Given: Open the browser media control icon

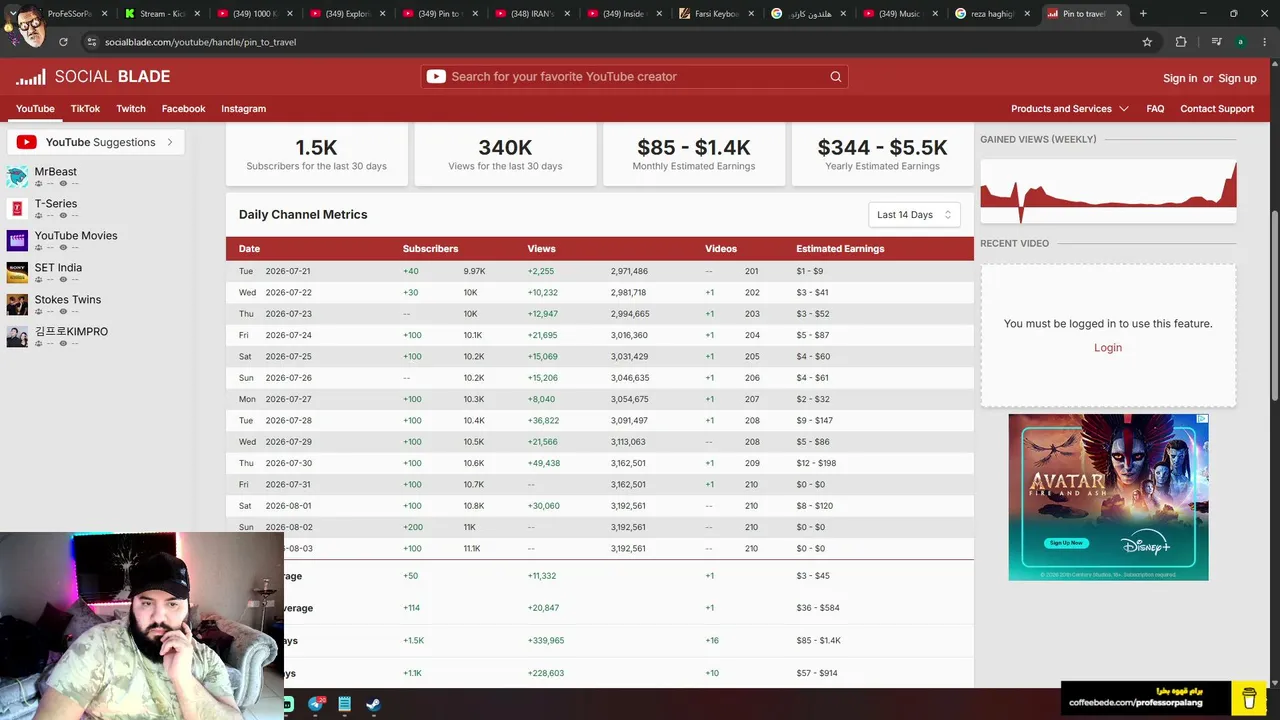Looking at the screenshot, I should [x=1216, y=42].
